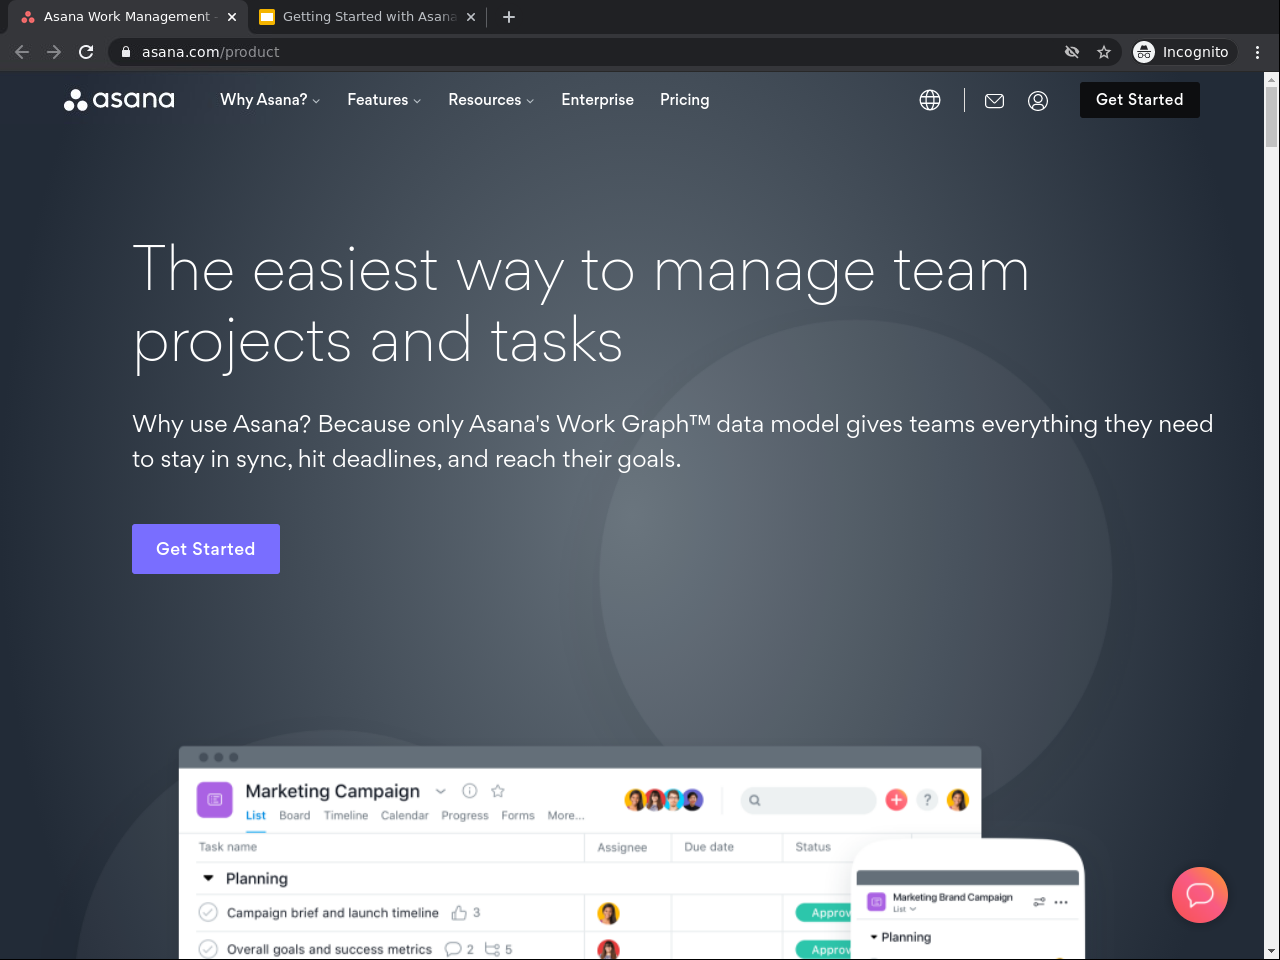Open the user account login icon
The width and height of the screenshot is (1280, 960).
[x=1038, y=100]
